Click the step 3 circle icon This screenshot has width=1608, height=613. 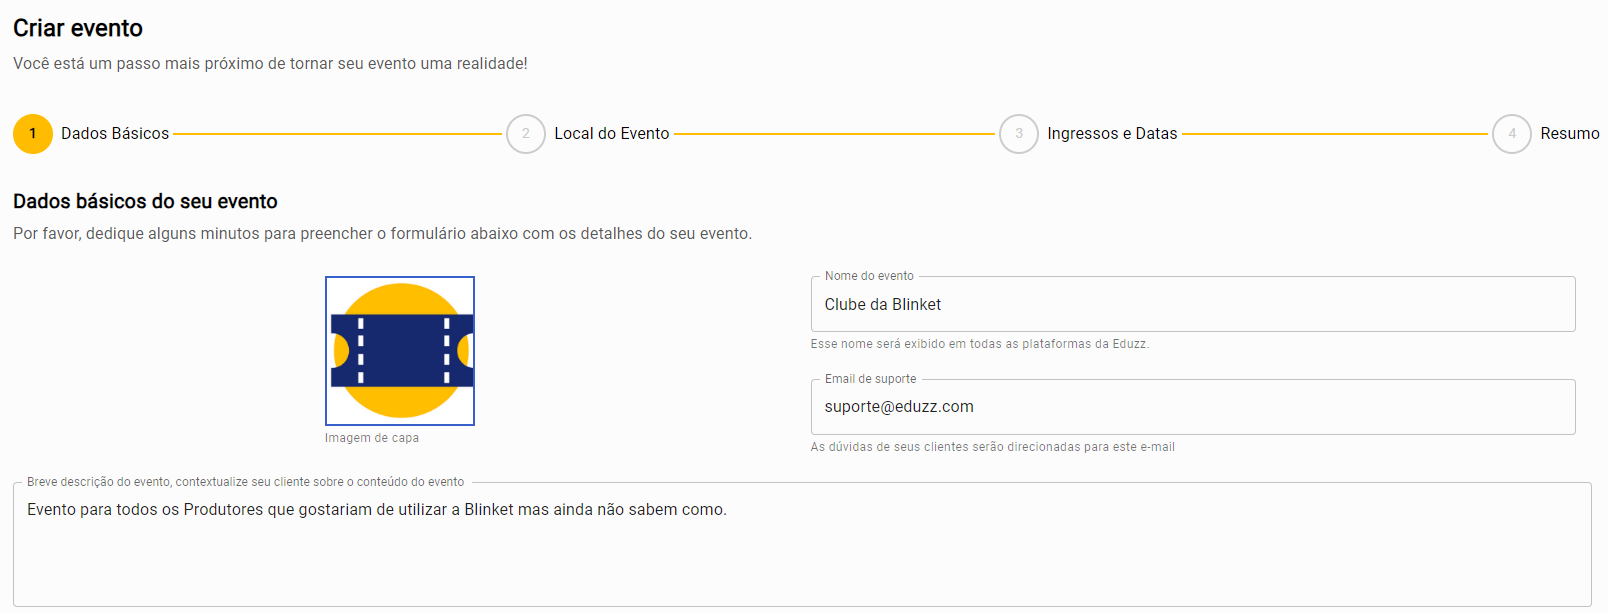[x=1019, y=134]
